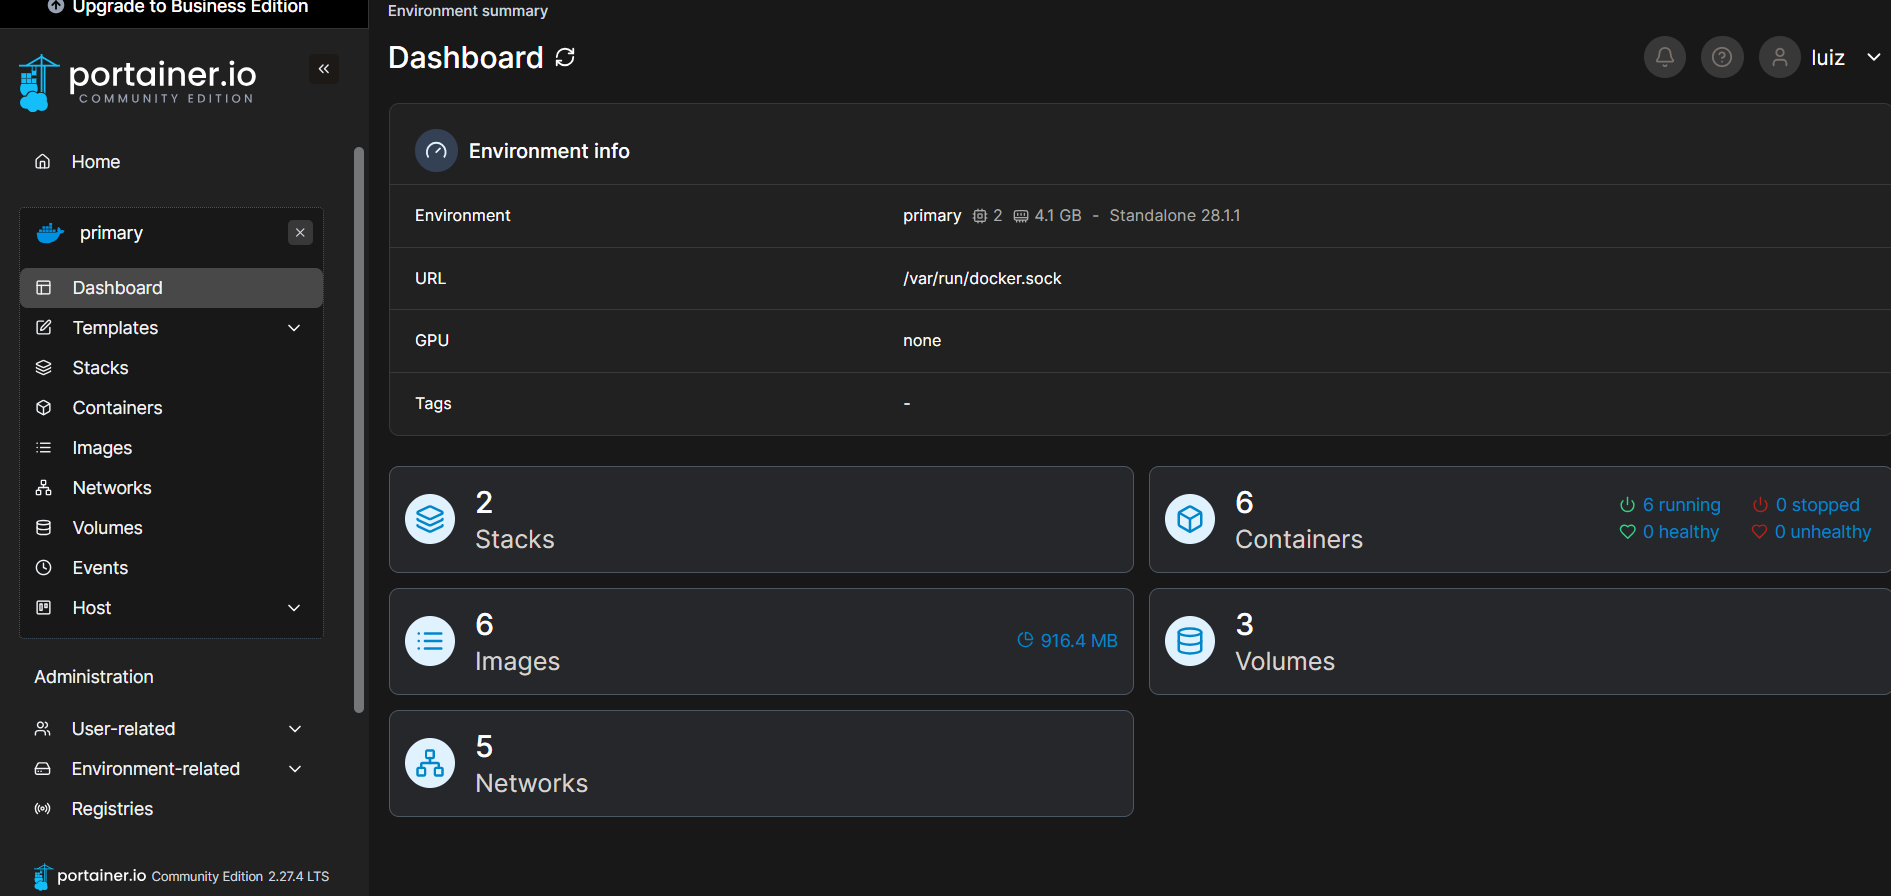Open the luiz user dropdown arrow
Image resolution: width=1891 pixels, height=896 pixels.
pyautogui.click(x=1873, y=57)
